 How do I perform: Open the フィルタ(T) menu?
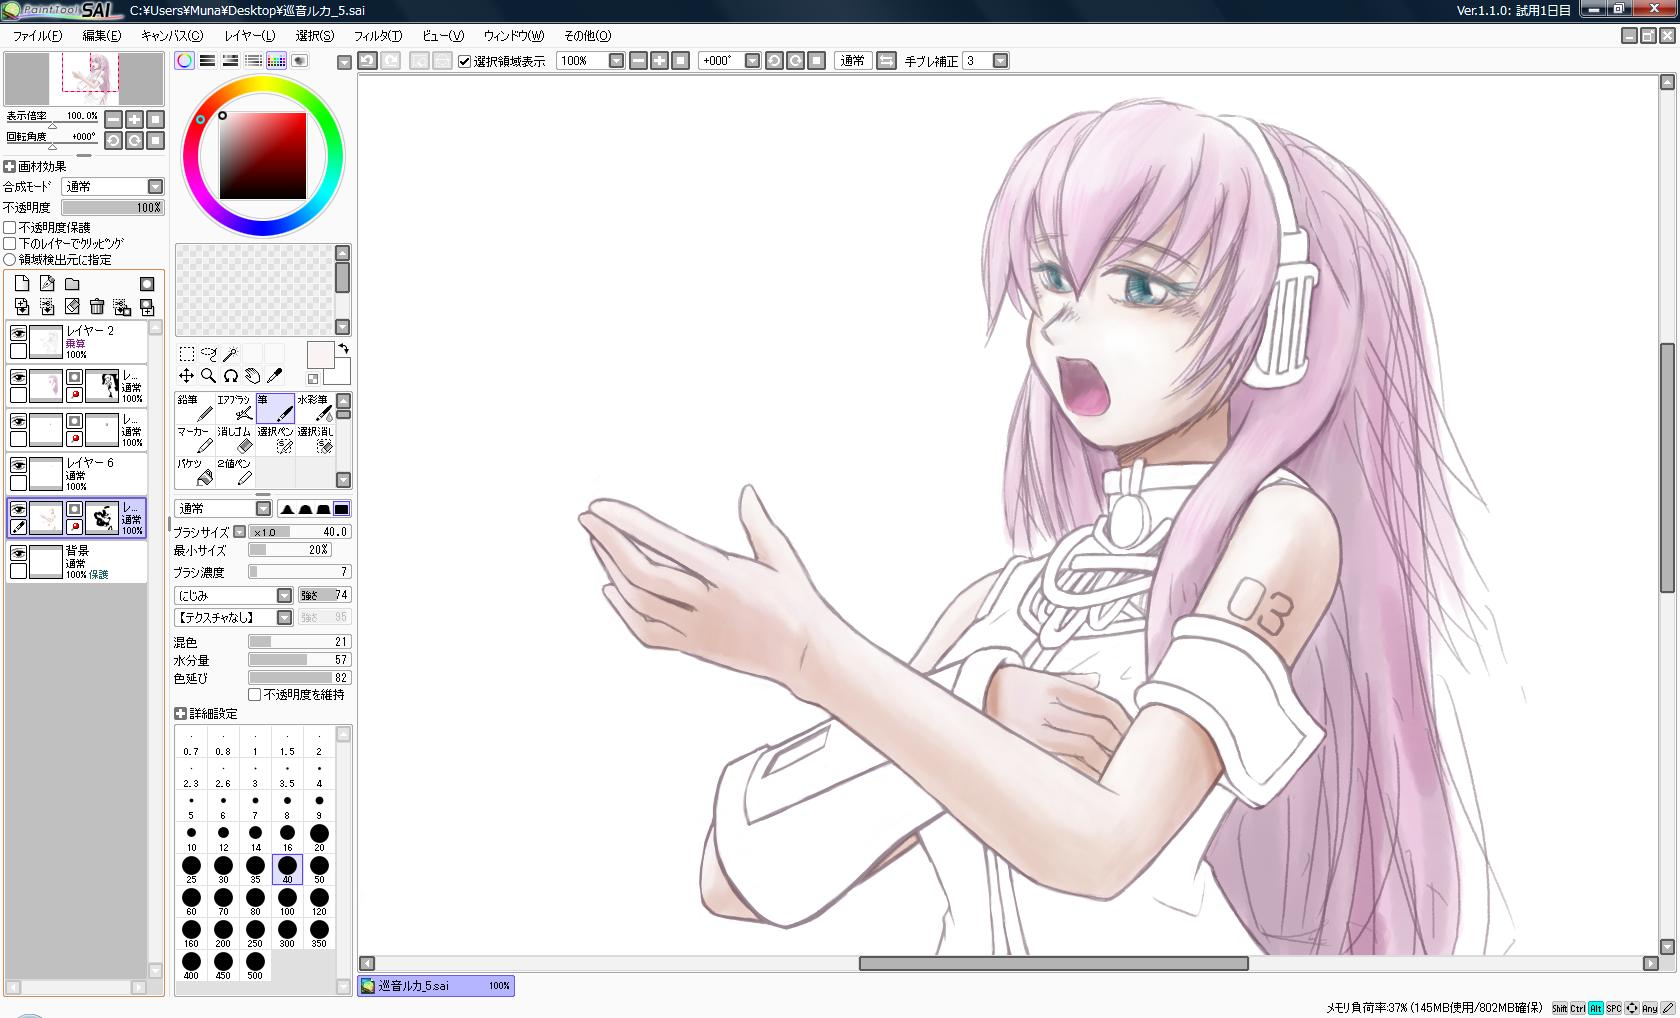[378, 36]
